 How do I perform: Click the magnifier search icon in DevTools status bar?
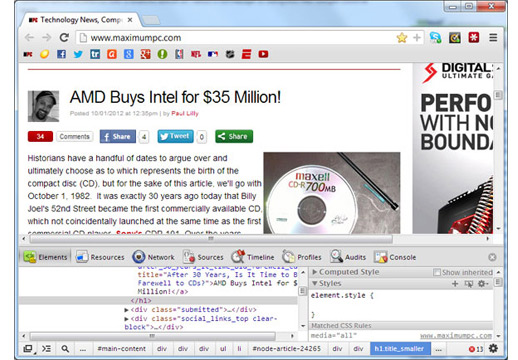point(65,349)
